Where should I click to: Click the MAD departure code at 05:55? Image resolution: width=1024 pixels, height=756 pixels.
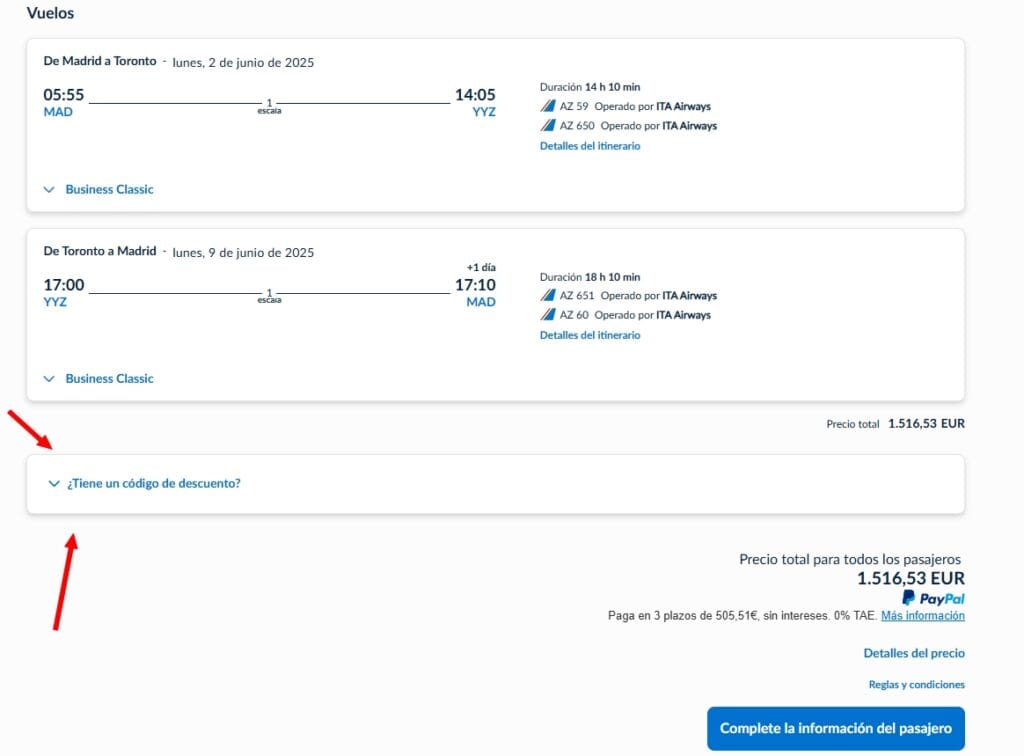[58, 112]
